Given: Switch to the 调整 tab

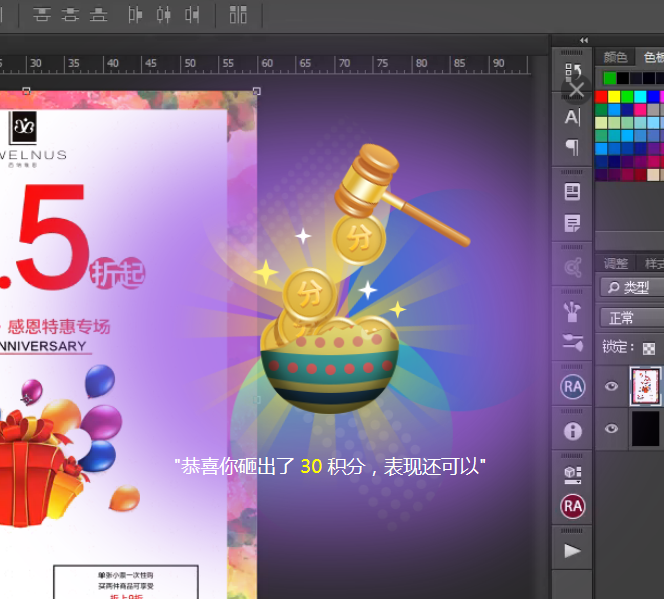Looking at the screenshot, I should [x=616, y=264].
